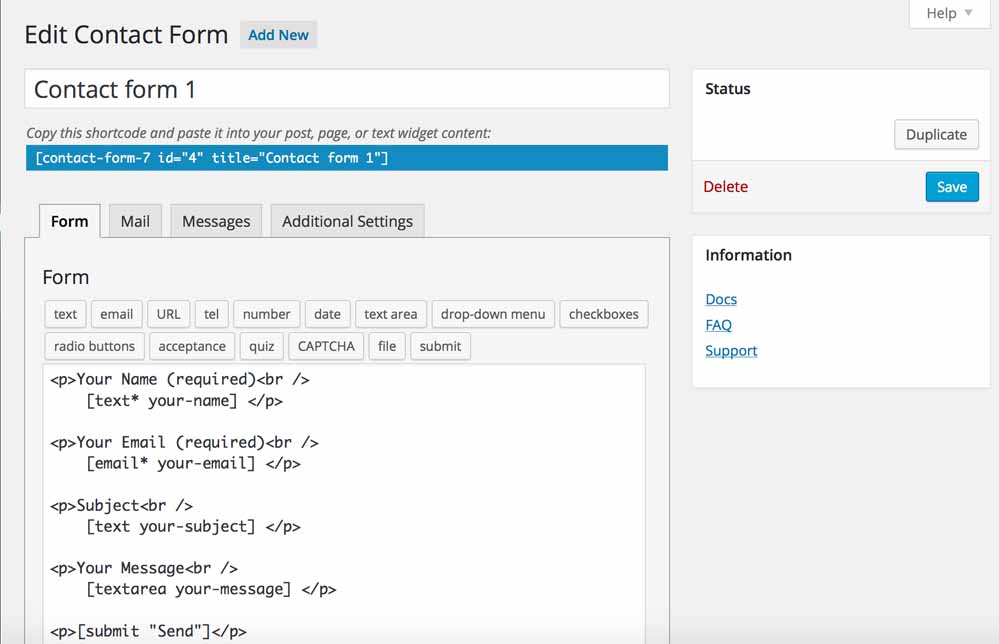Screen dimensions: 999x644
Task: Insert a submit tag
Action: coord(440,346)
